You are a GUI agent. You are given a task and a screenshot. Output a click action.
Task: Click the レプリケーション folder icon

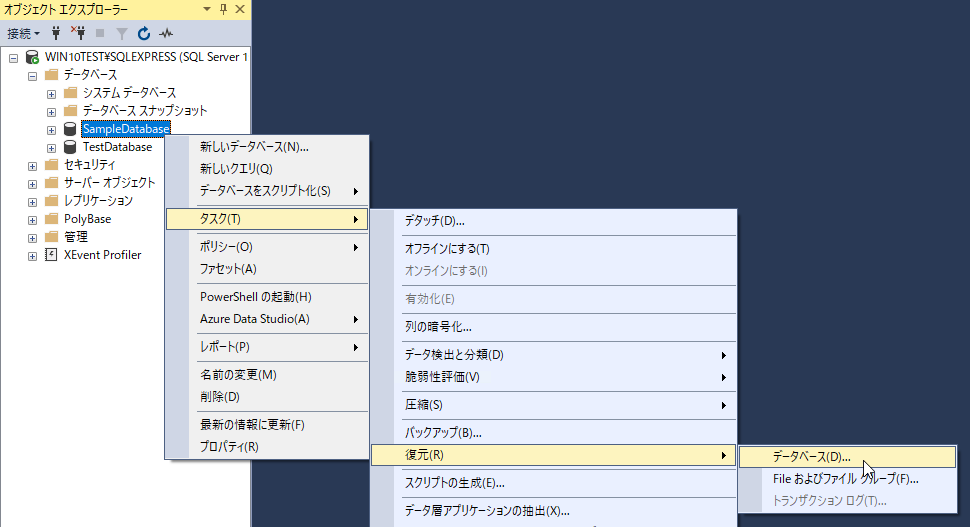52,200
